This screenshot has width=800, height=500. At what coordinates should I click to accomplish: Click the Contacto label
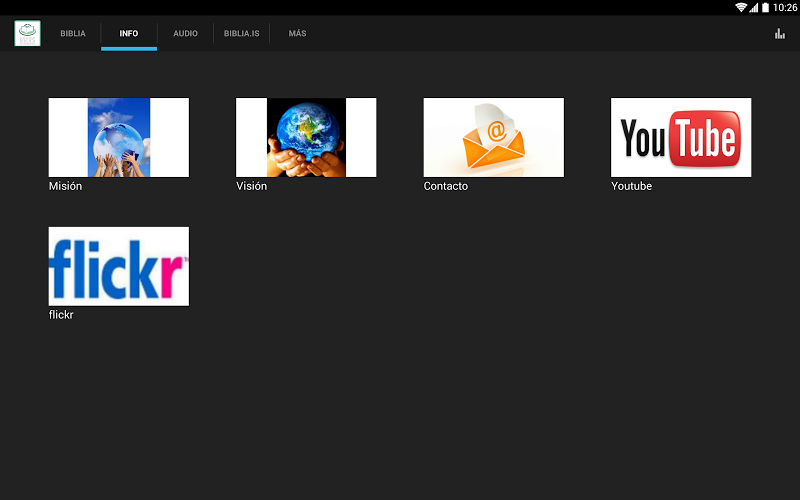445,186
